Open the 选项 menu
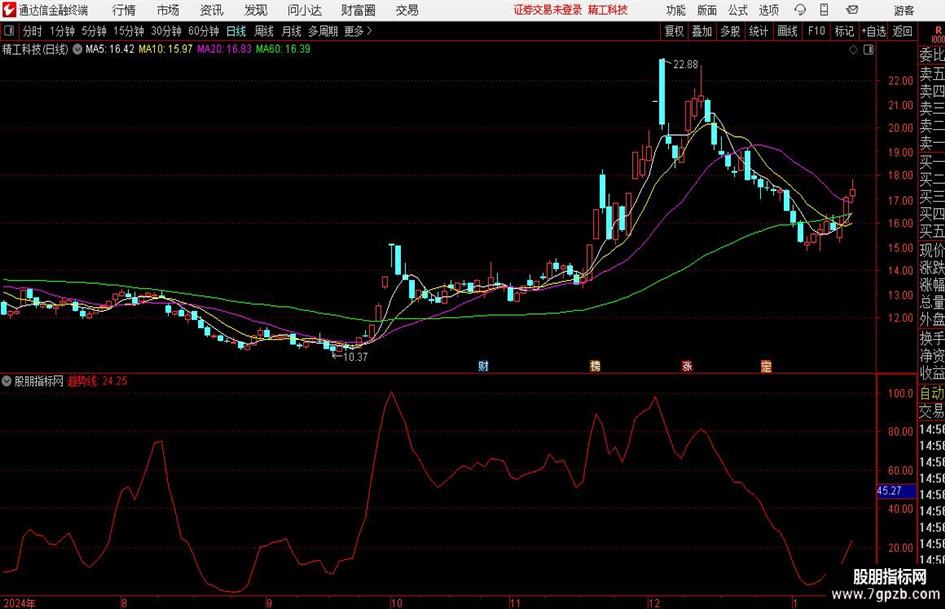 [769, 10]
